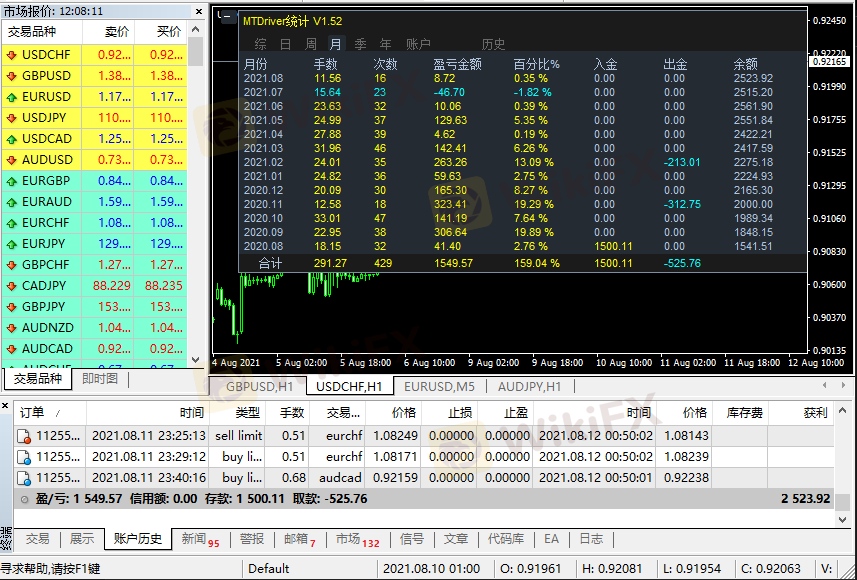Sort orders by the 订单 column header

pos(33,412)
